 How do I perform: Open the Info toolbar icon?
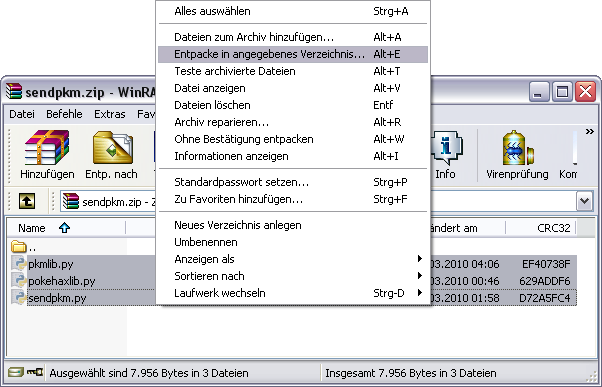[446, 148]
